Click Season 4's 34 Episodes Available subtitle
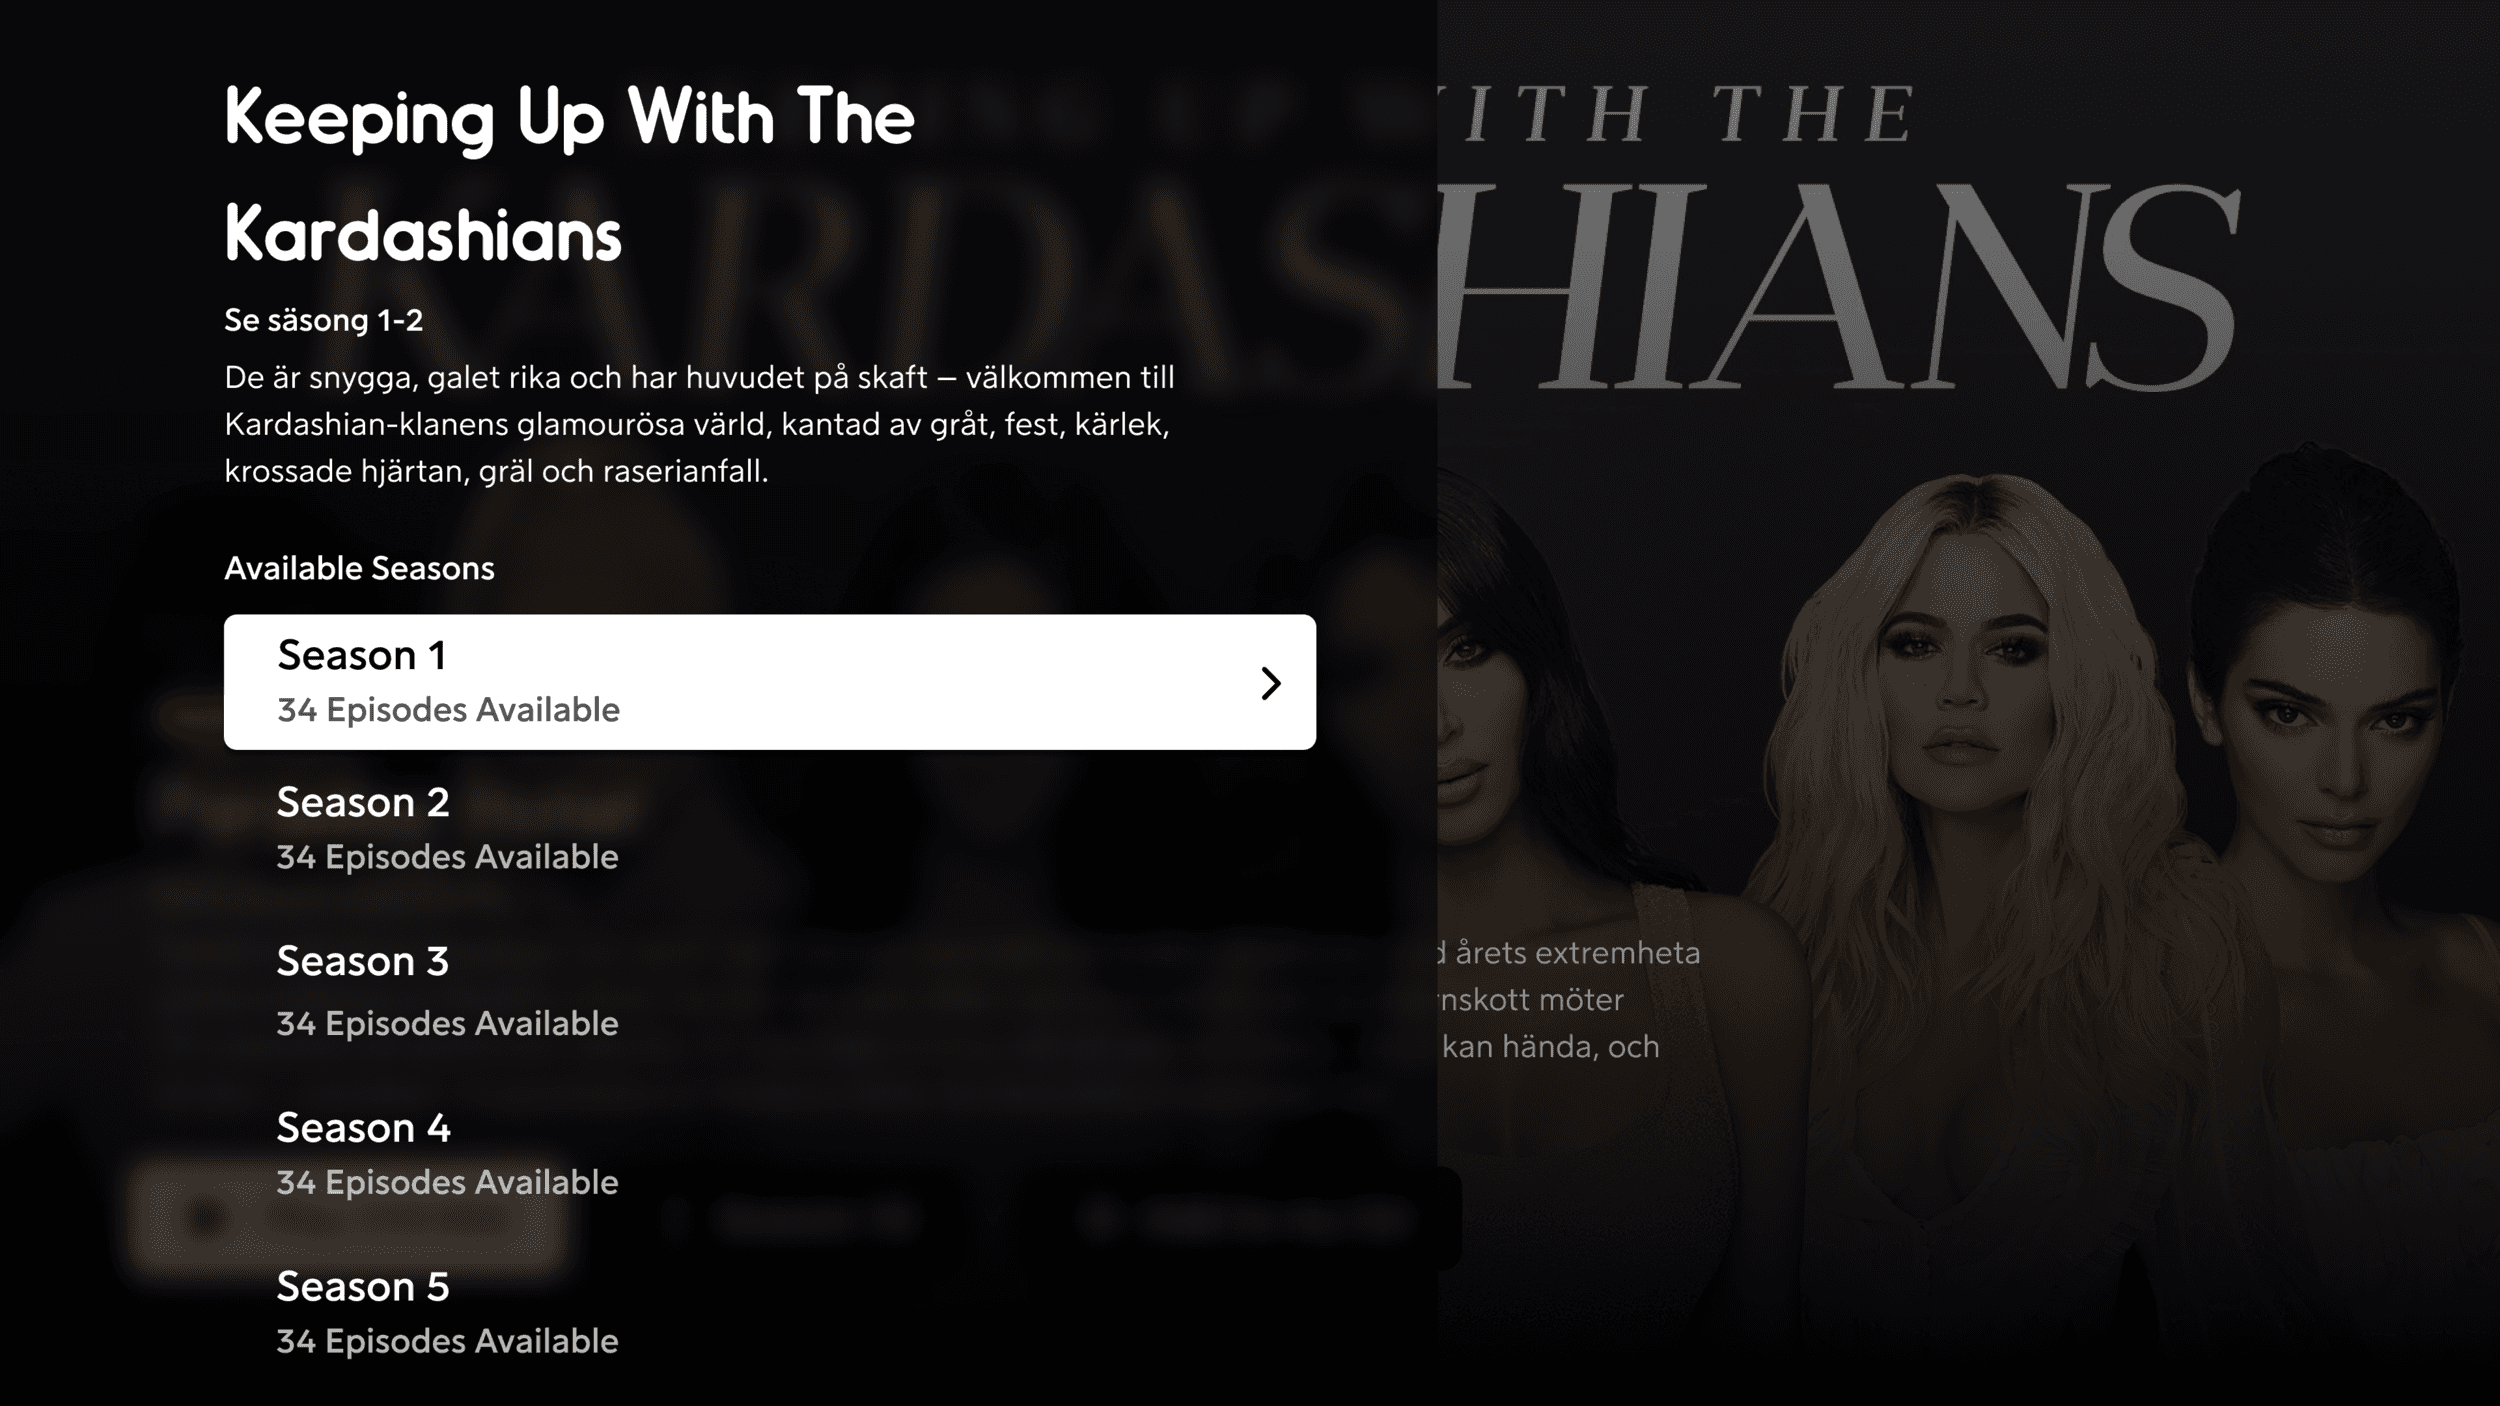The image size is (2500, 1406). [x=447, y=1183]
